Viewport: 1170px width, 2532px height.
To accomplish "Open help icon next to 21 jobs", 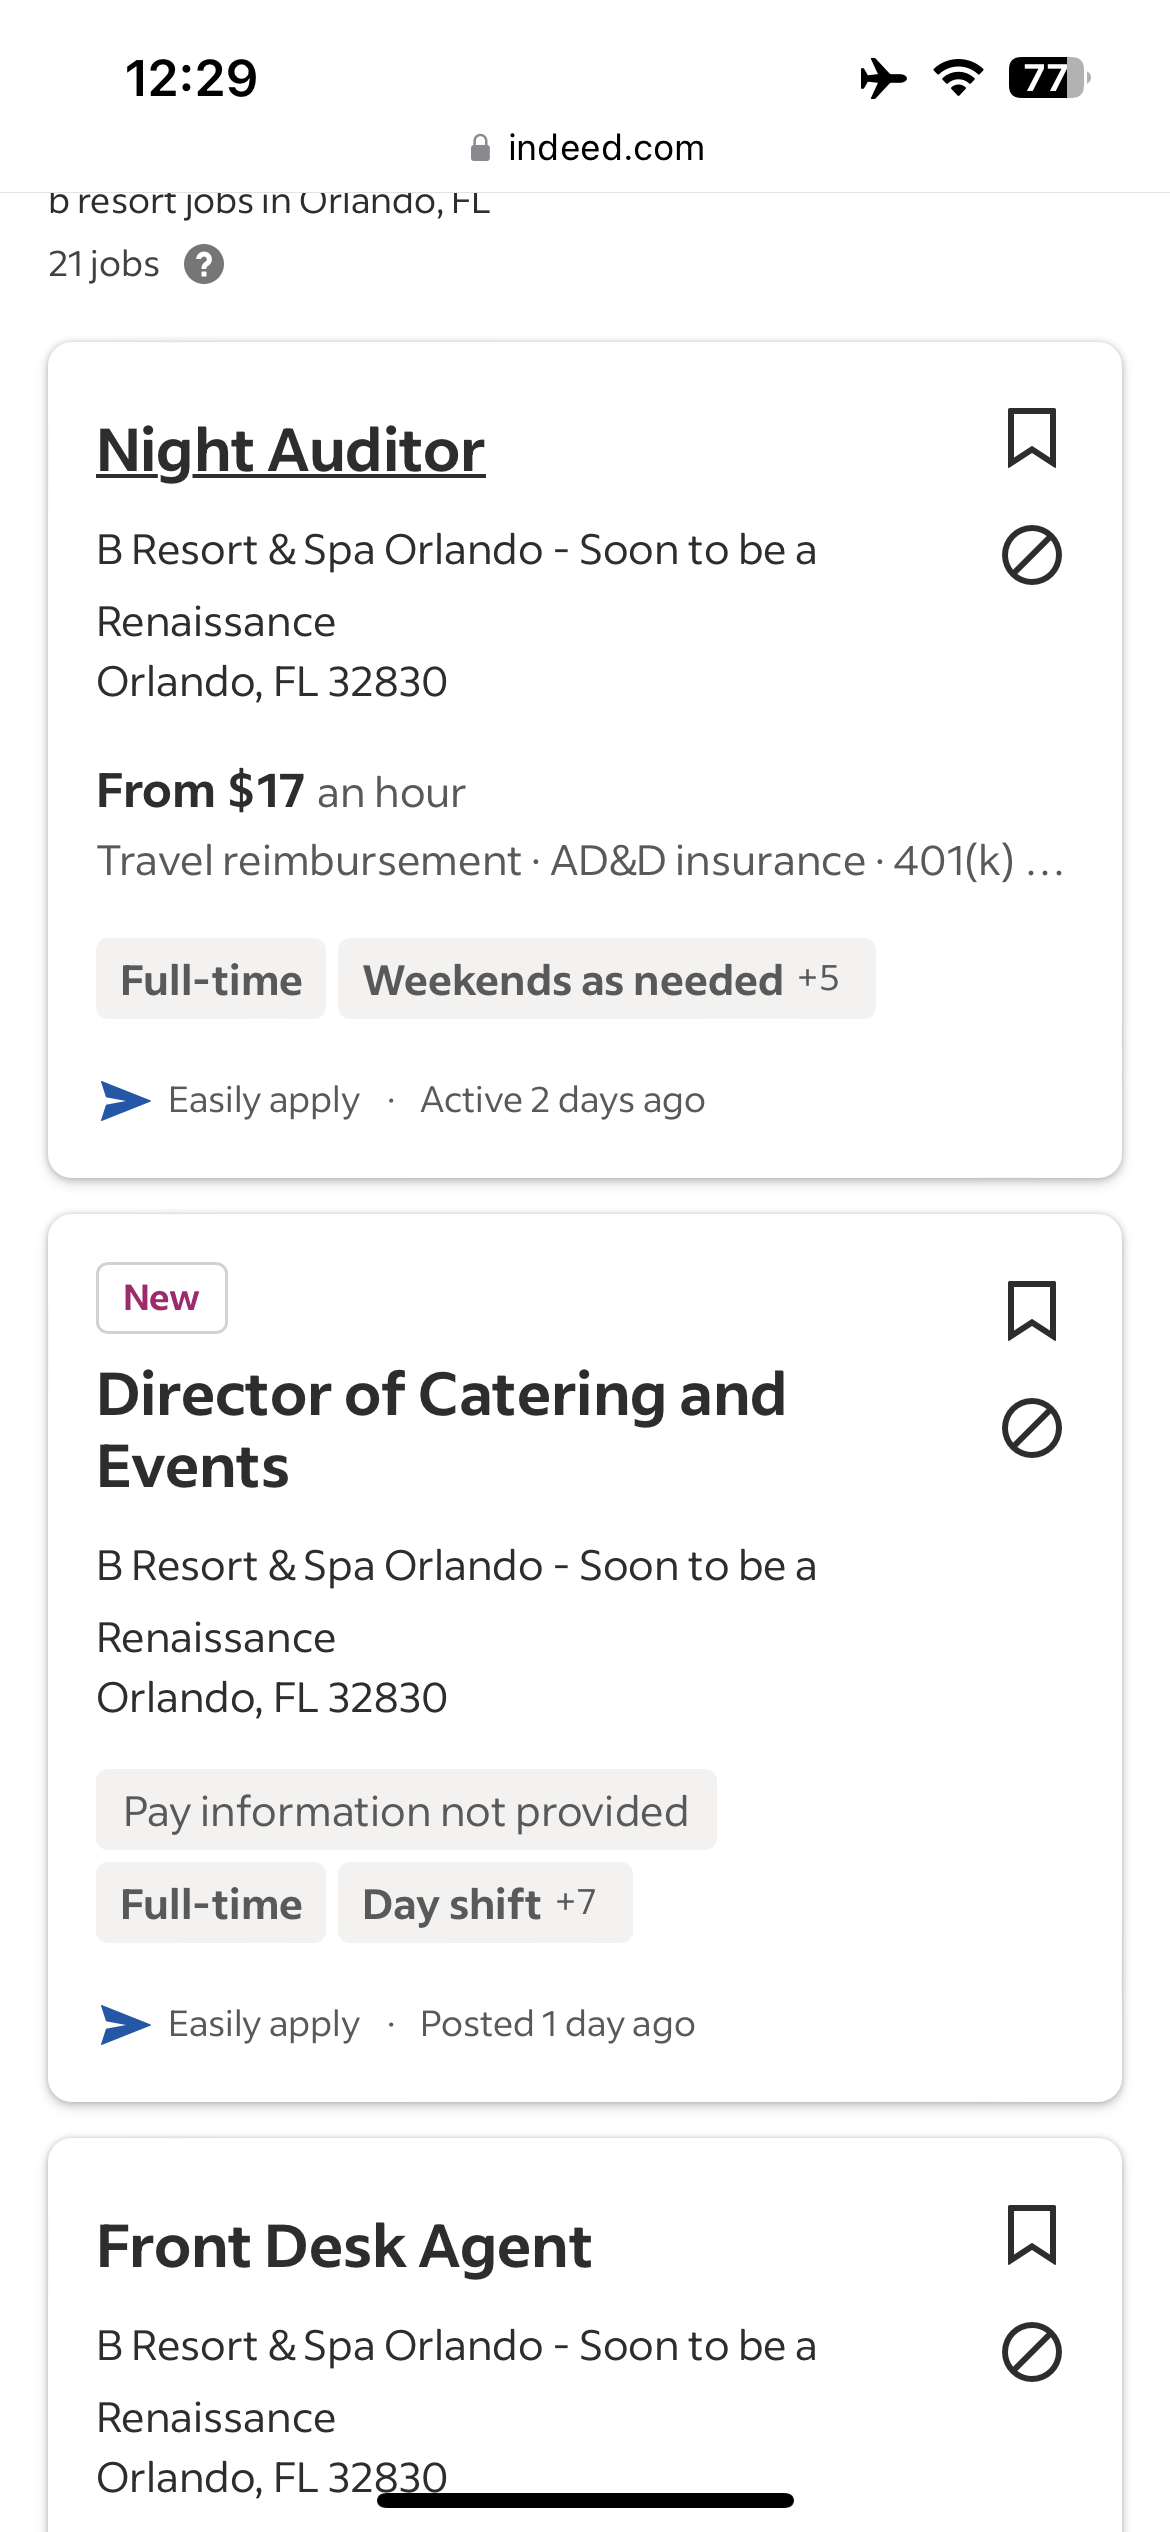I will click(x=204, y=265).
